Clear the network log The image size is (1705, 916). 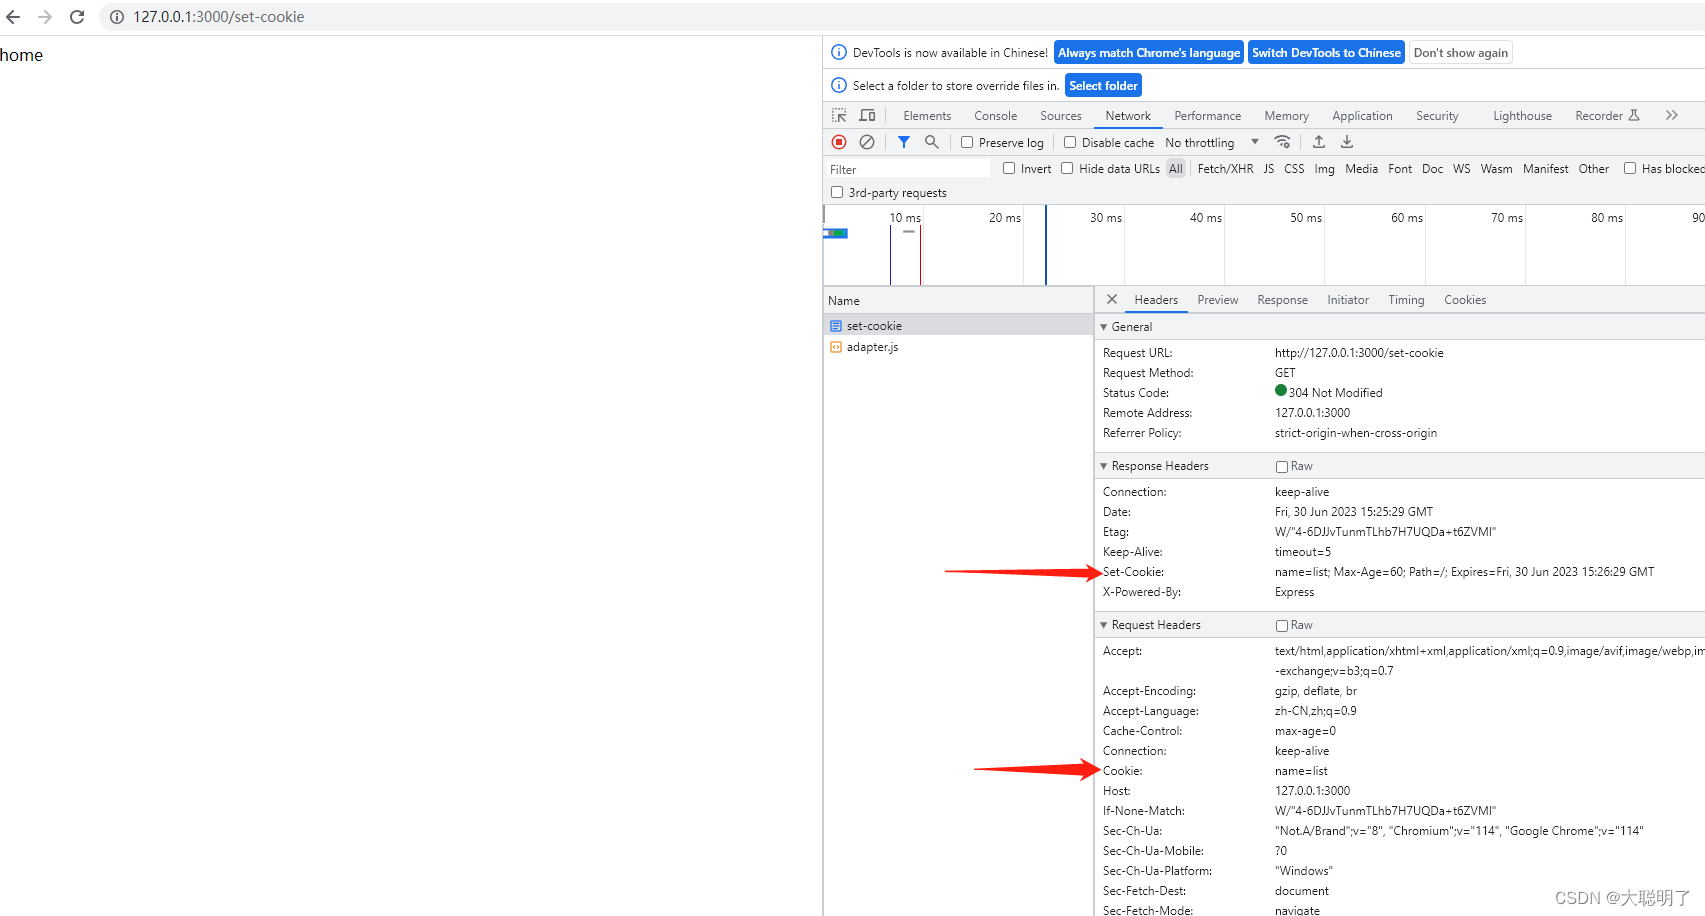coord(867,142)
